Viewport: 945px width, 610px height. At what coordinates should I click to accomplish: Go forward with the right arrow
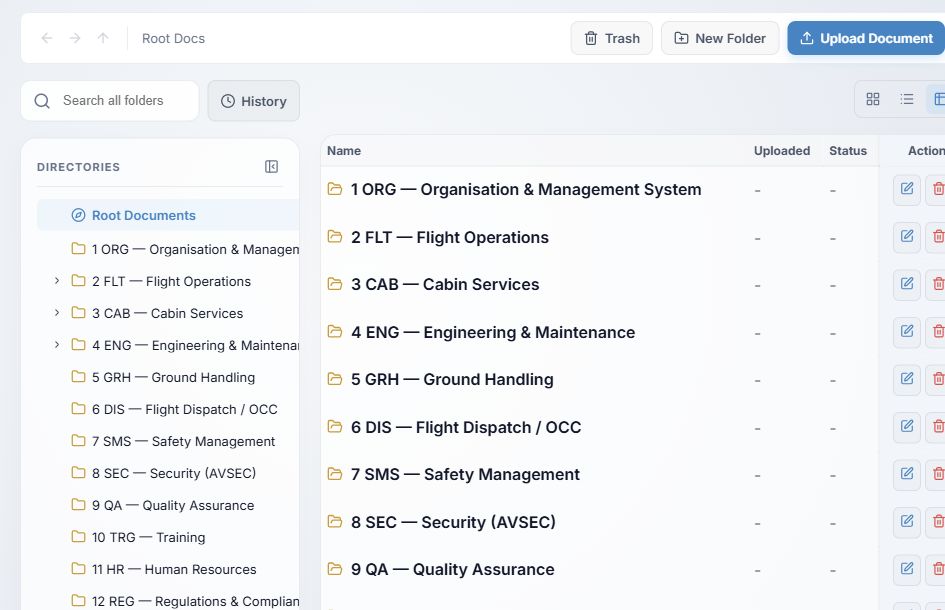point(75,38)
